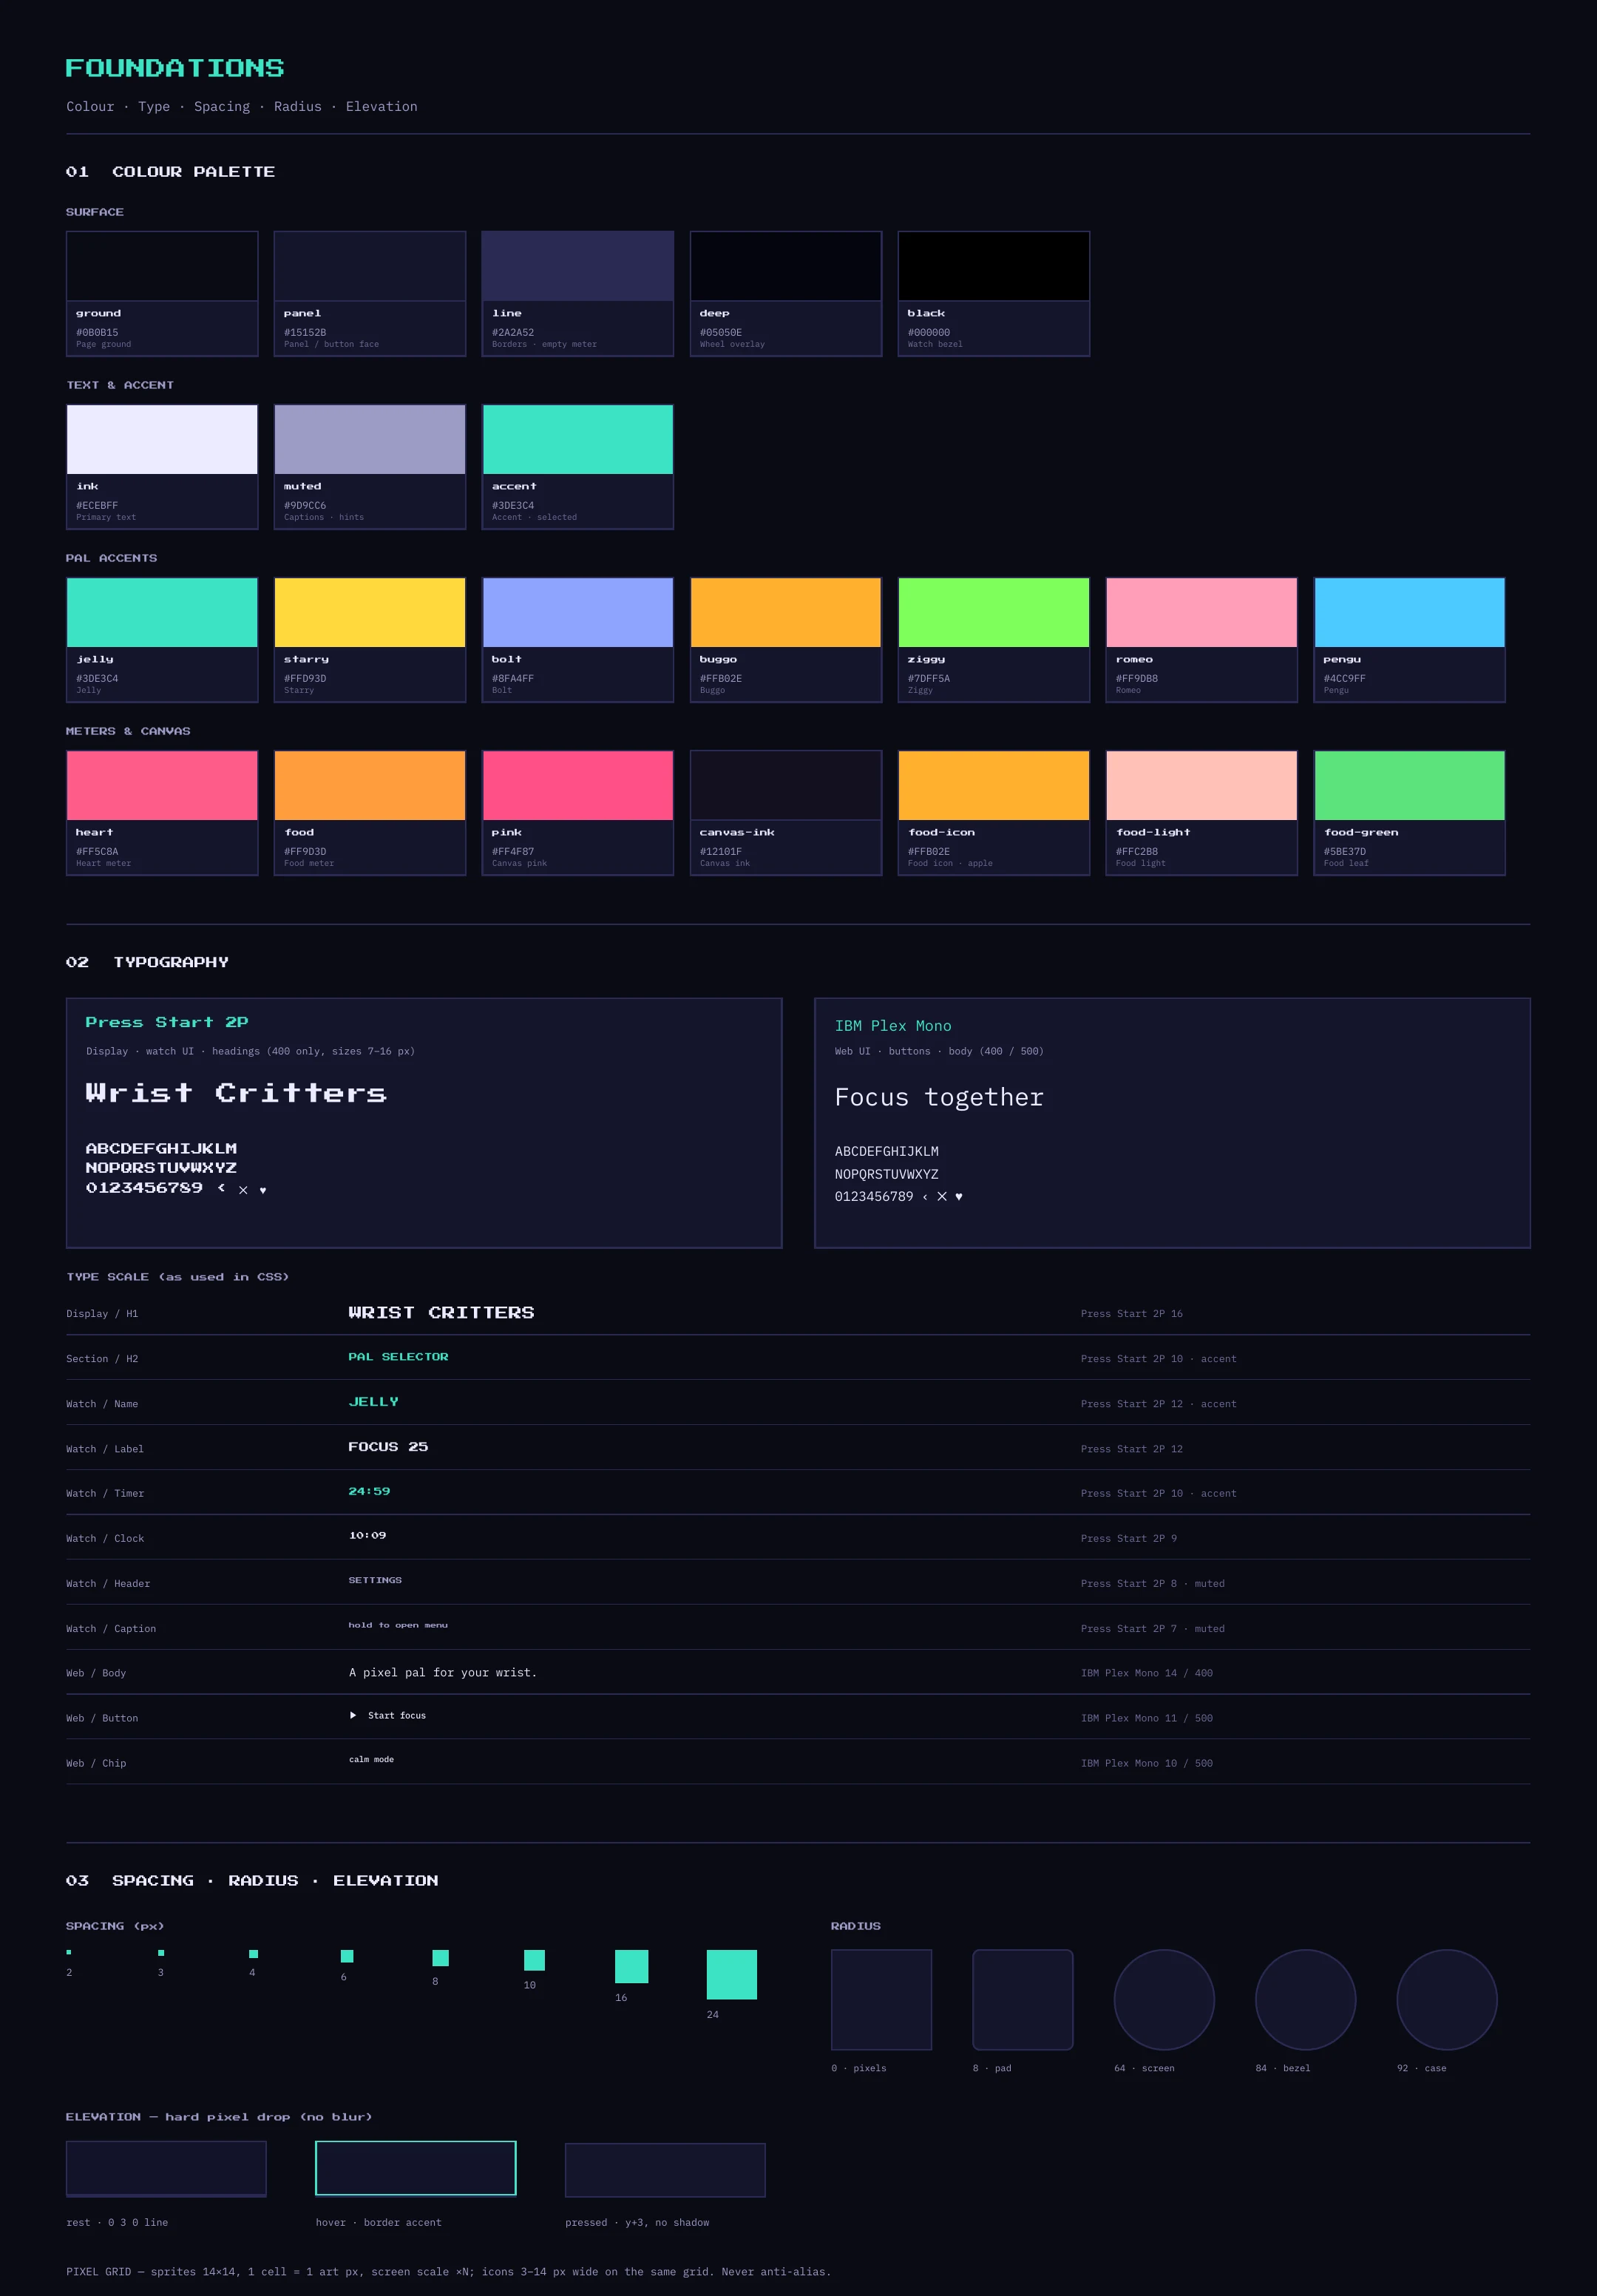This screenshot has height=2296, width=1597.
Task: Click the hover border accent elevation box
Action: click(x=416, y=2168)
